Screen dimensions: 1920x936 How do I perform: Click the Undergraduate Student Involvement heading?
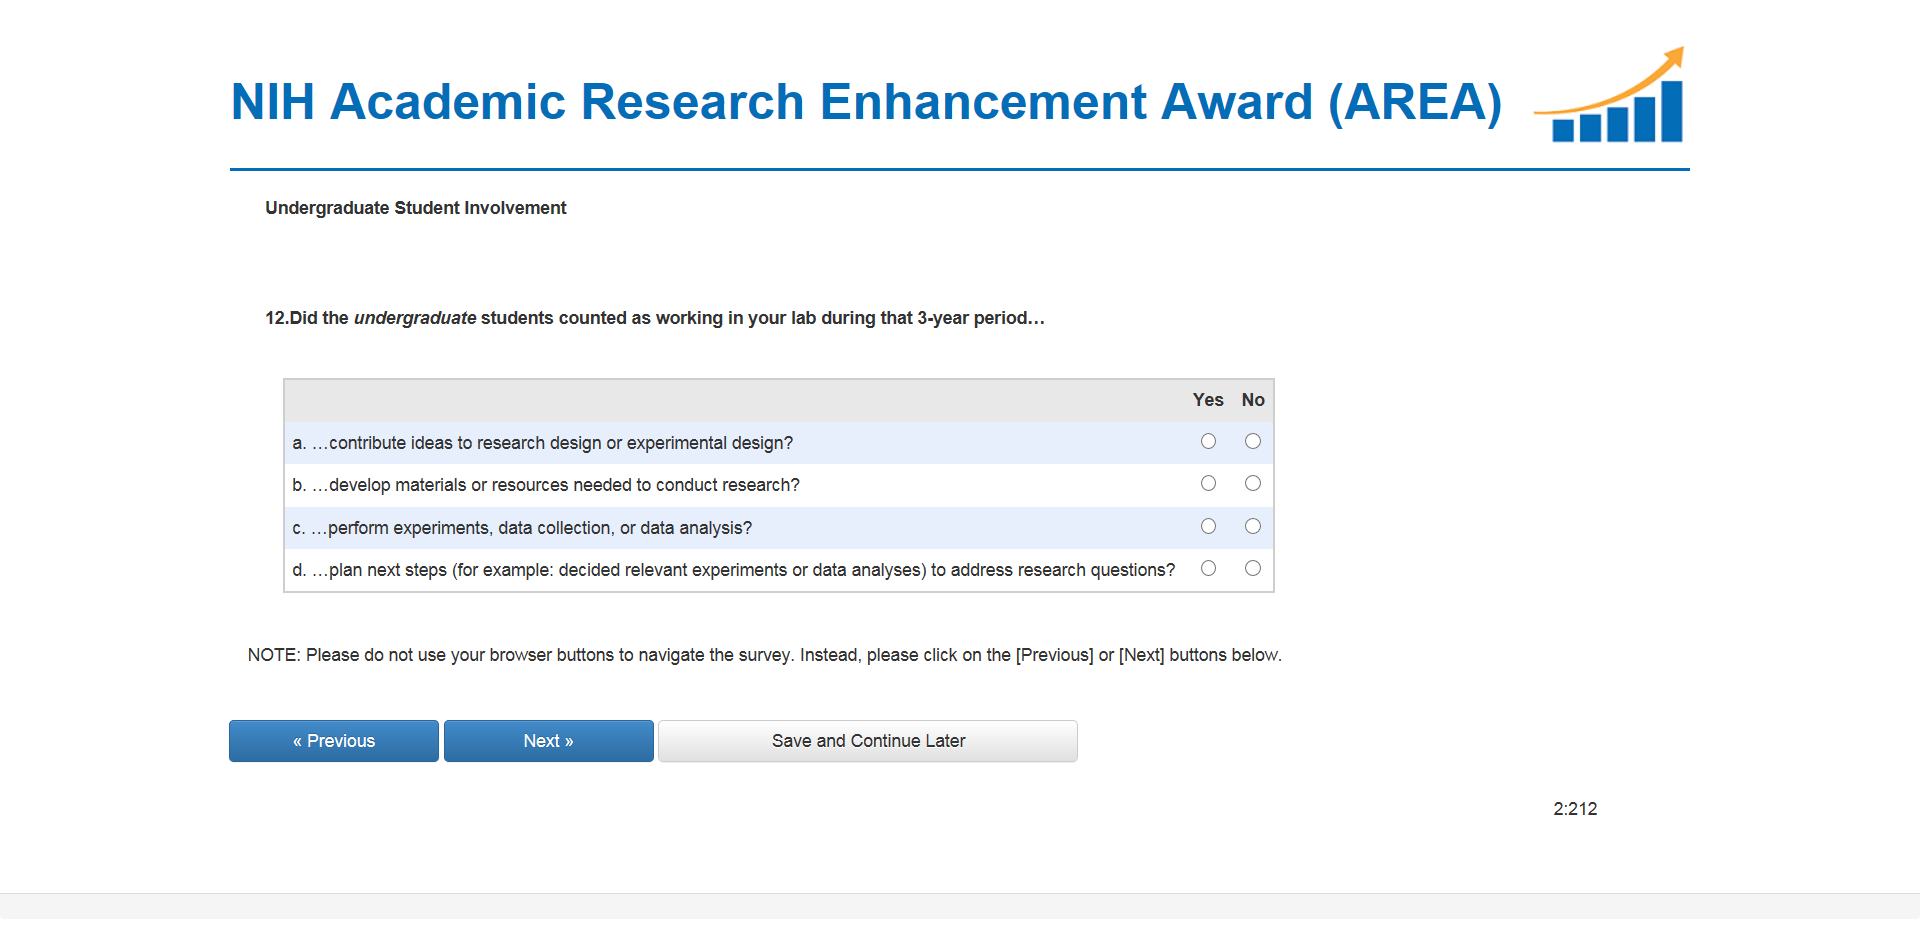(x=415, y=208)
